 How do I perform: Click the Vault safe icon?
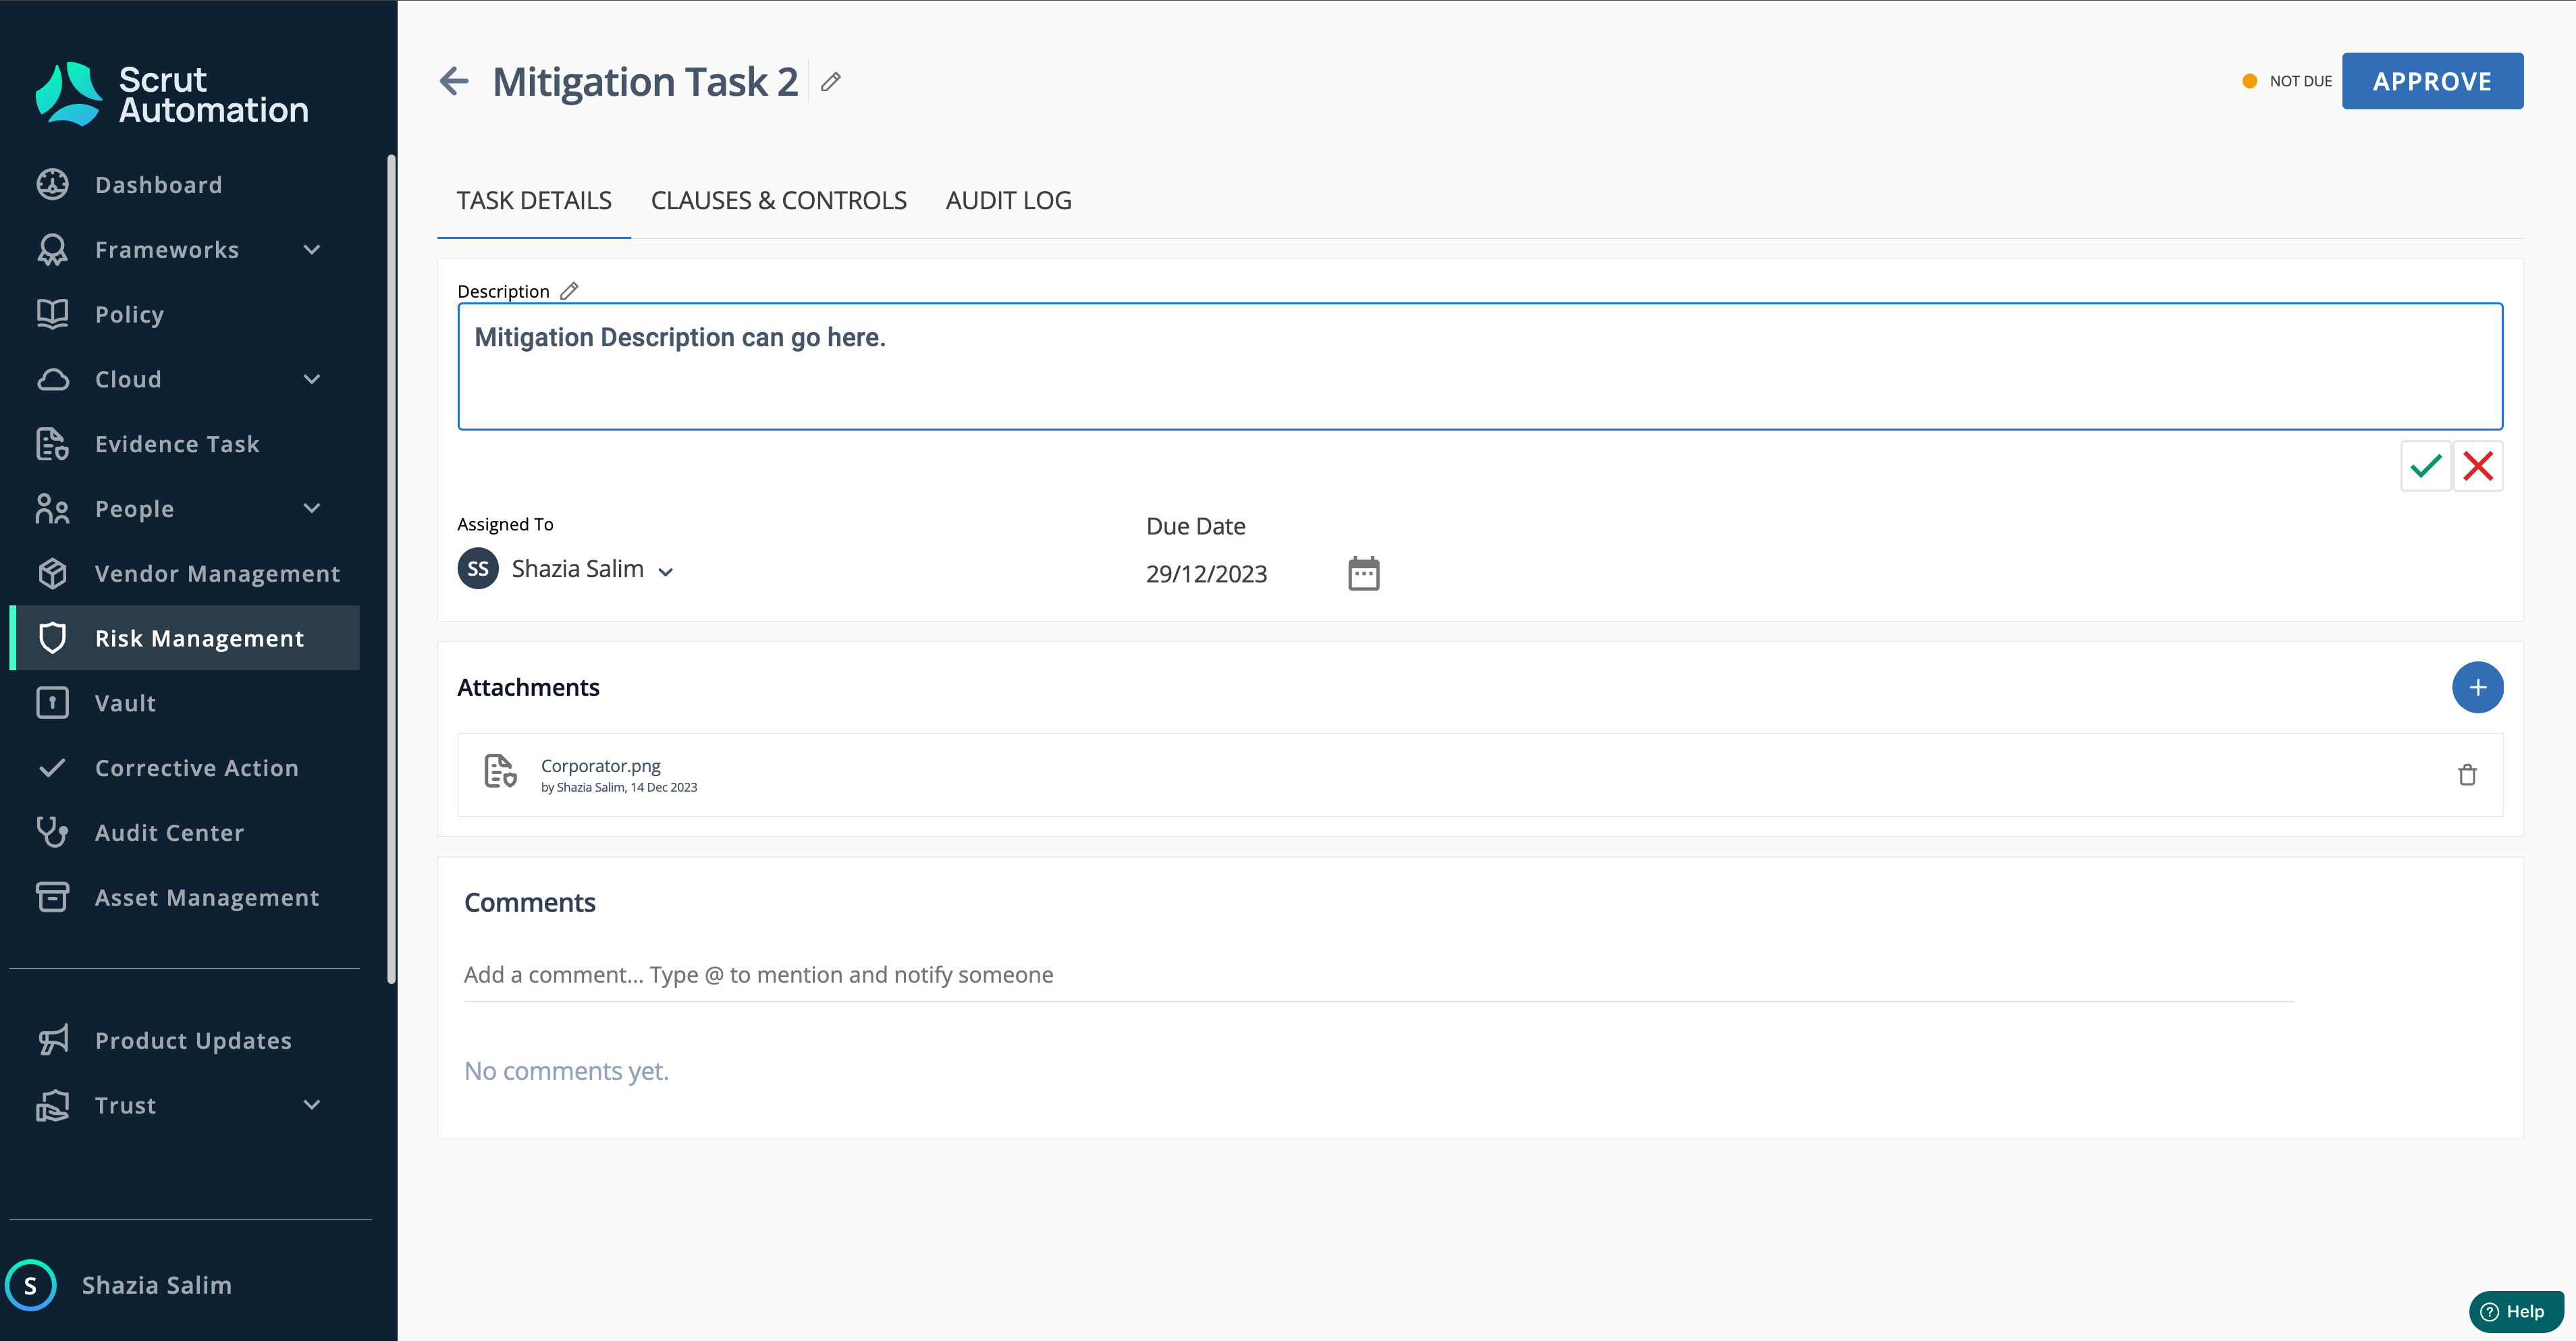pos(53,703)
